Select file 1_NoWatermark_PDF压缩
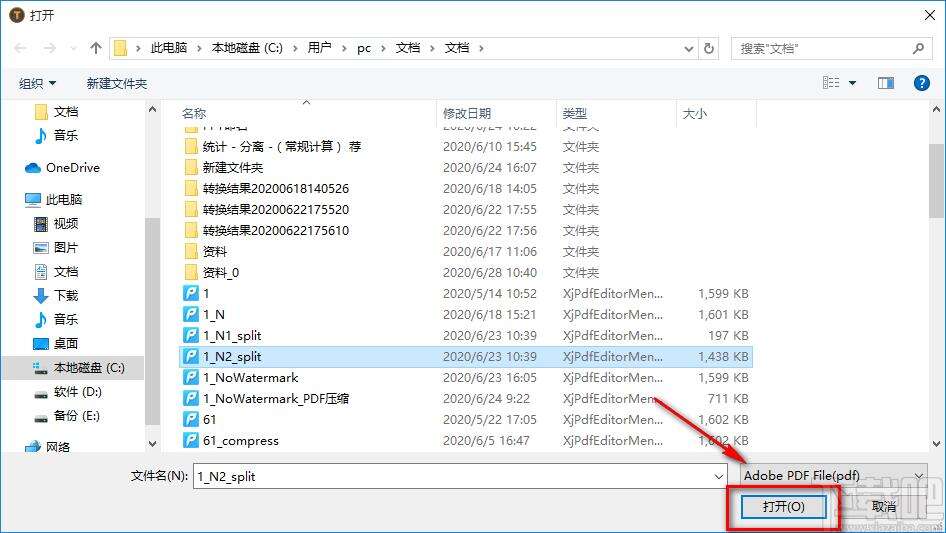Viewport: 946px width, 533px height. click(x=276, y=398)
